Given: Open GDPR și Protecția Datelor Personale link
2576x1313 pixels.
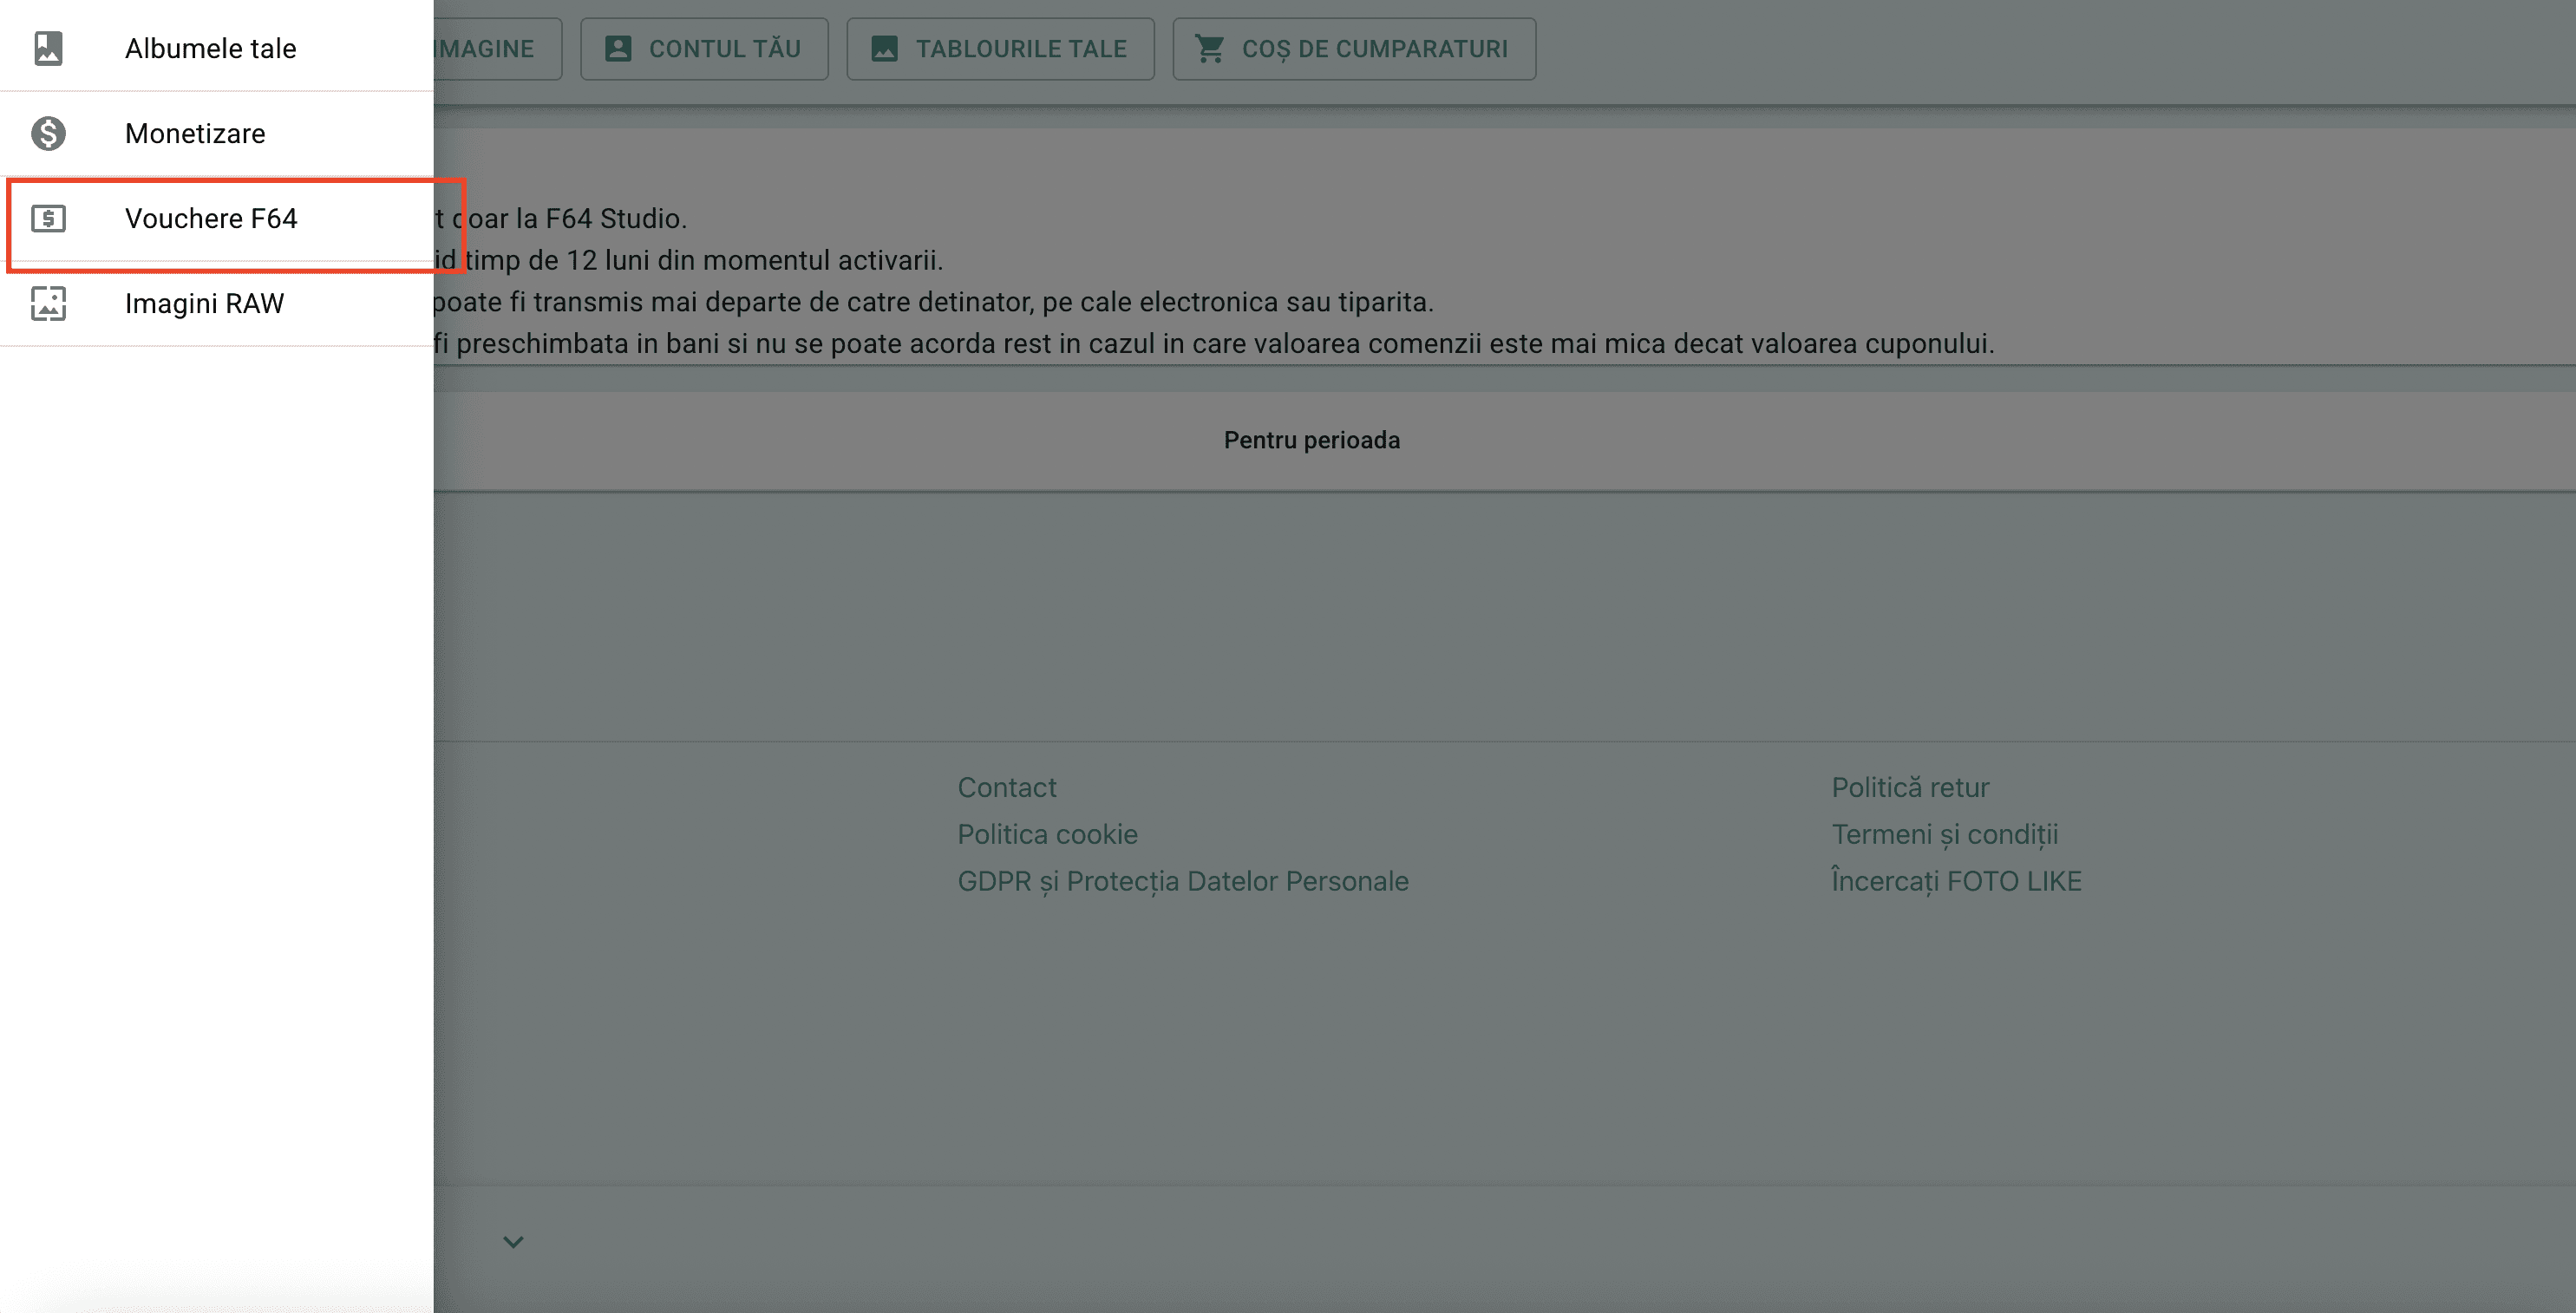Looking at the screenshot, I should pos(1183,882).
